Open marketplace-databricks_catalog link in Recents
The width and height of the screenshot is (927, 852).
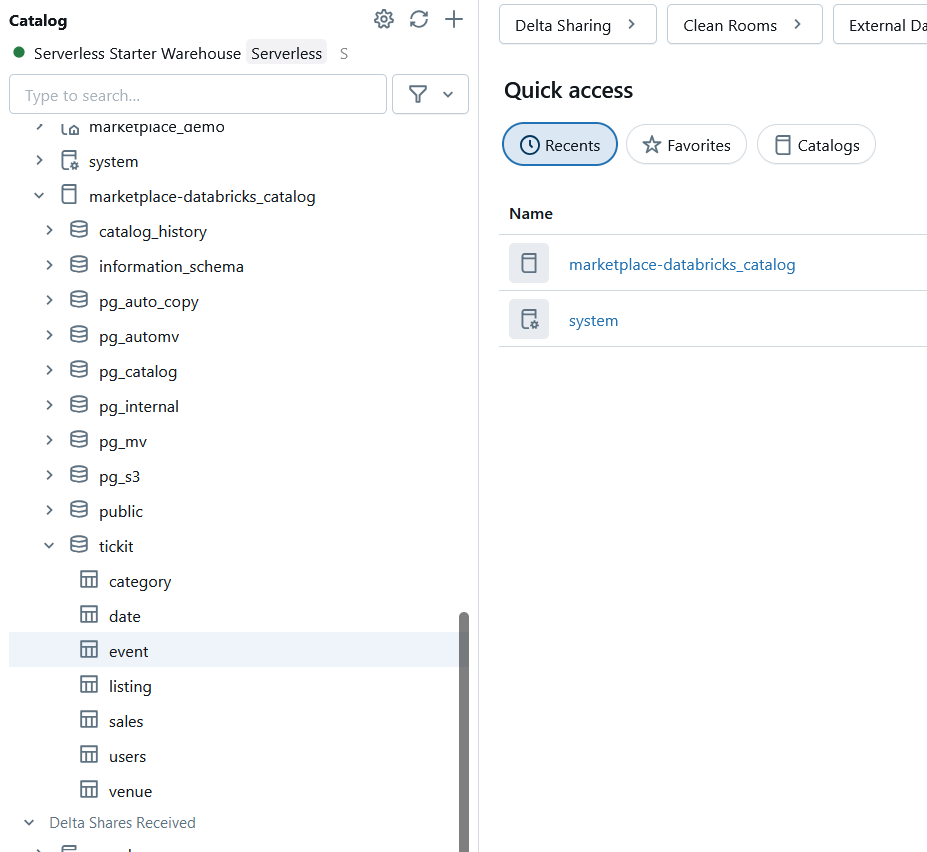pyautogui.click(x=682, y=265)
